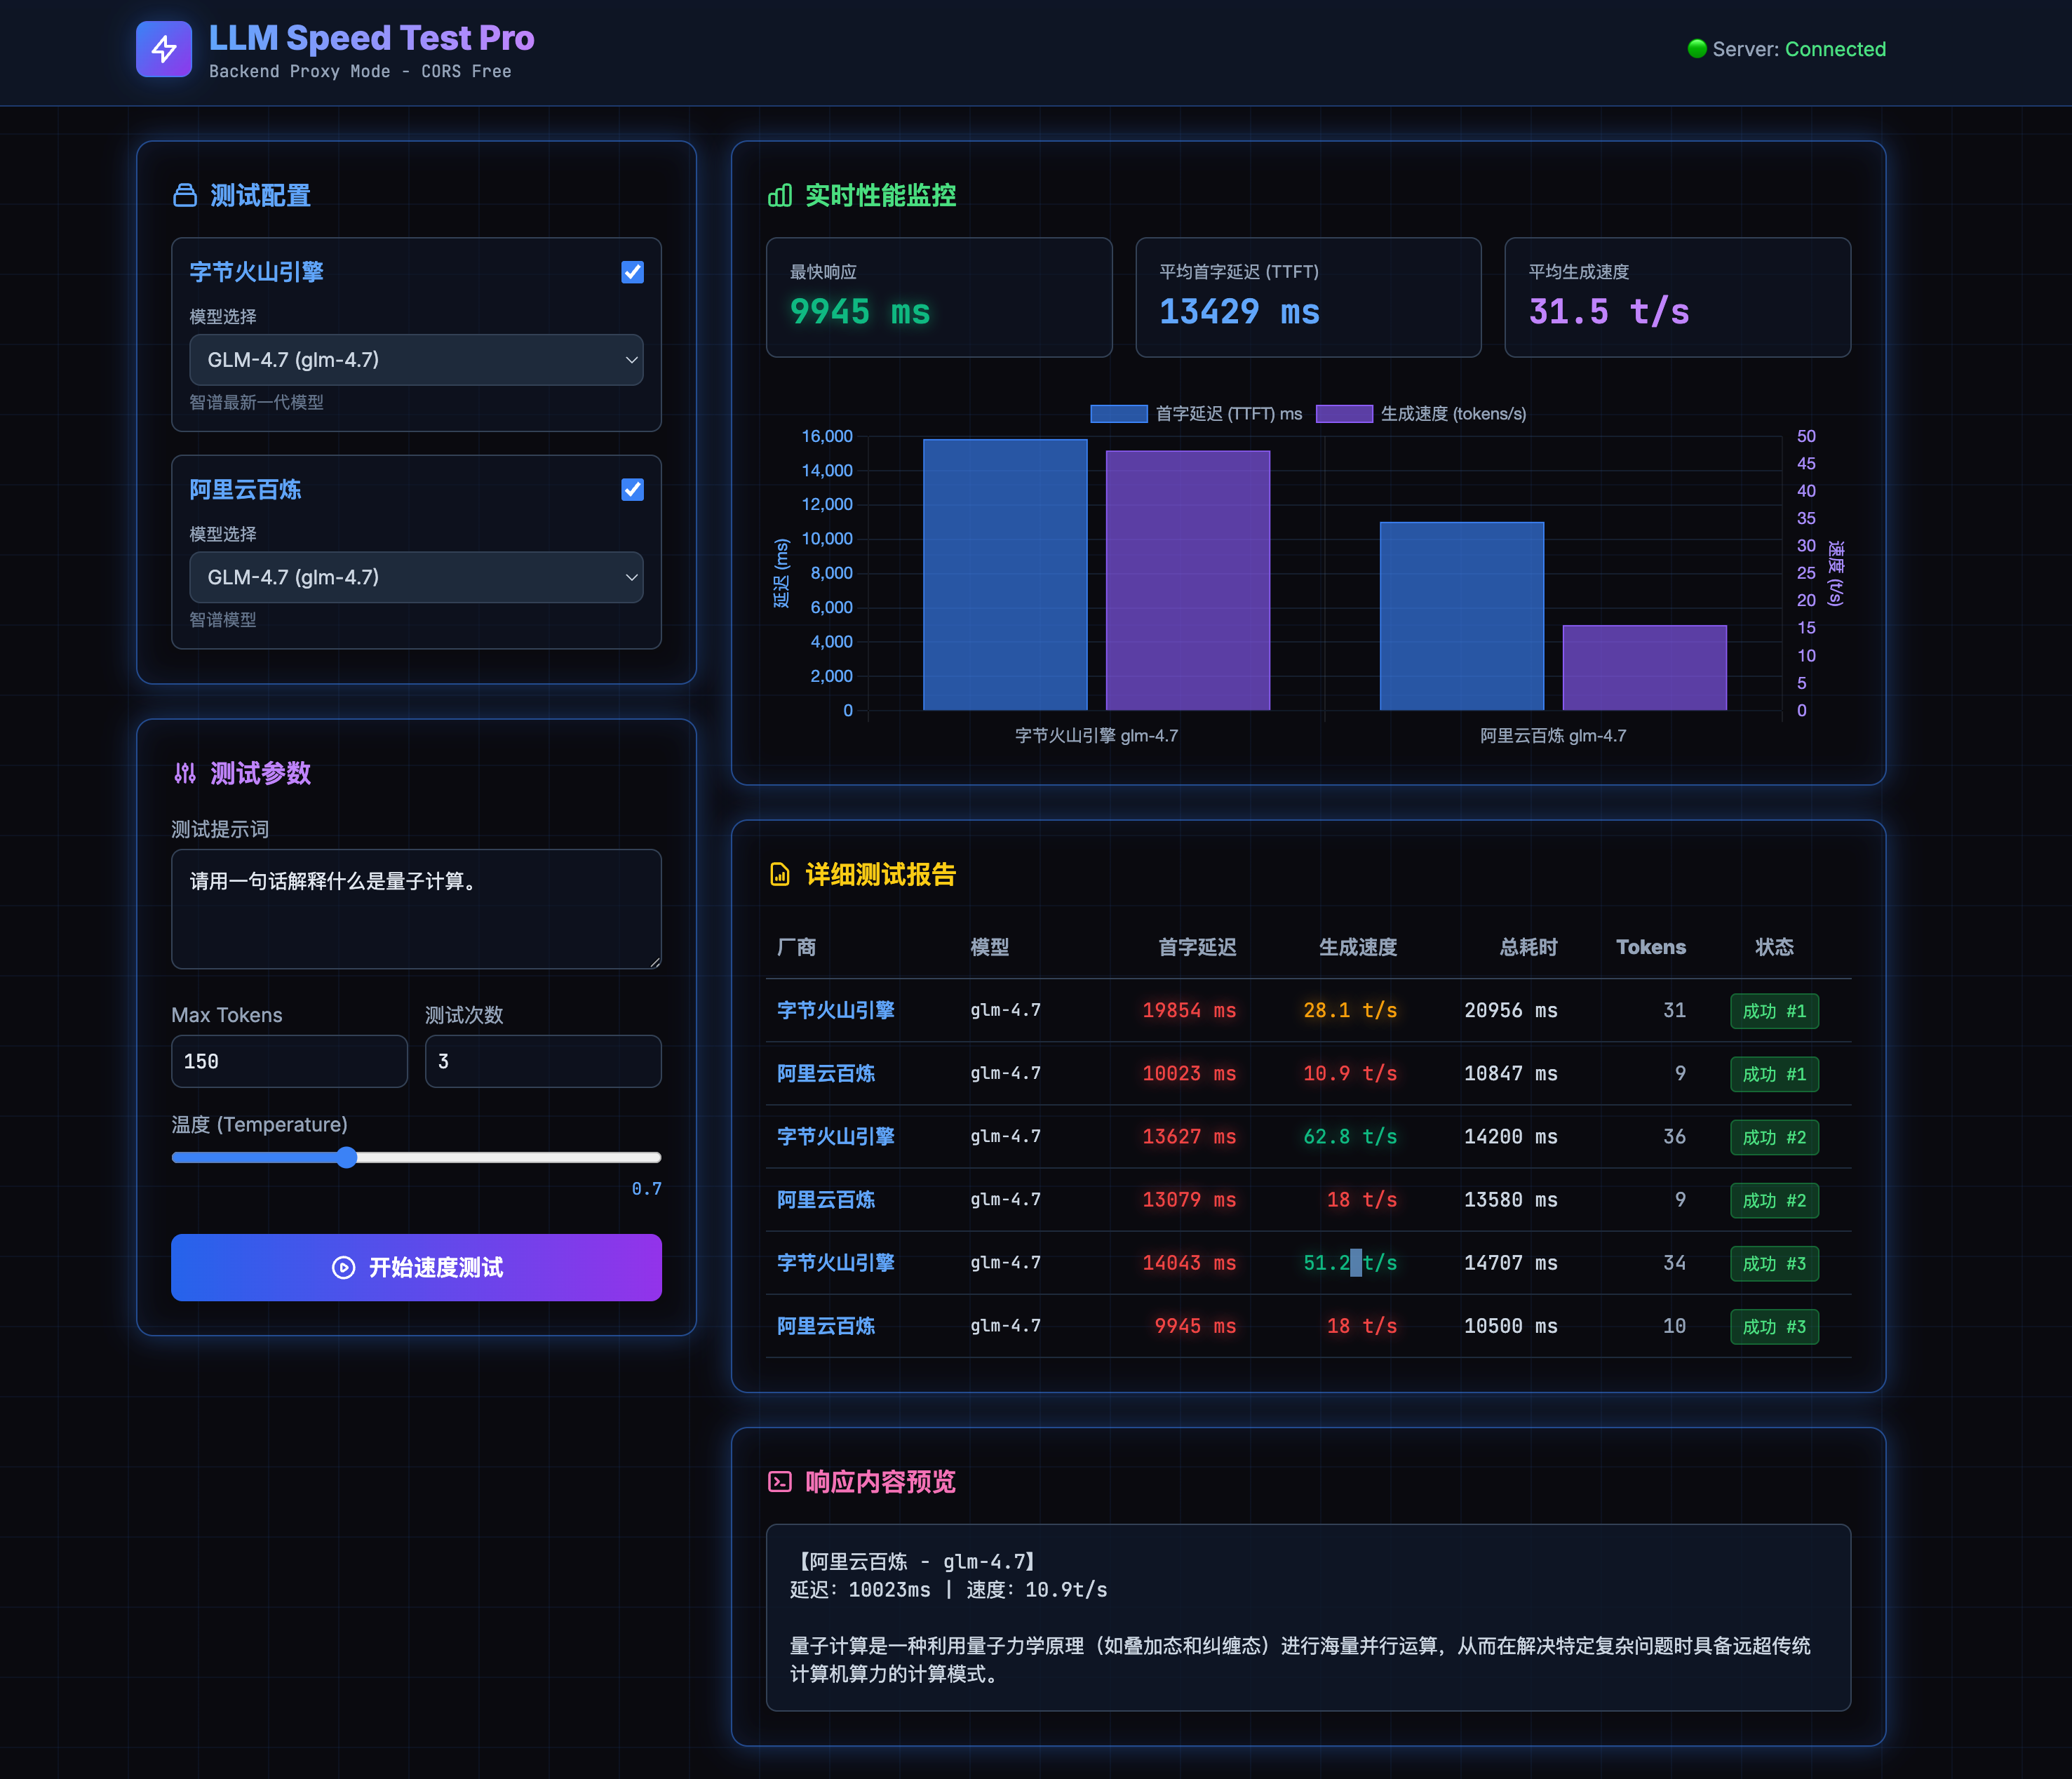Image resolution: width=2072 pixels, height=1779 pixels.
Task: Click 阿里云百炼 purple speed bar in chart
Action: 1645,668
